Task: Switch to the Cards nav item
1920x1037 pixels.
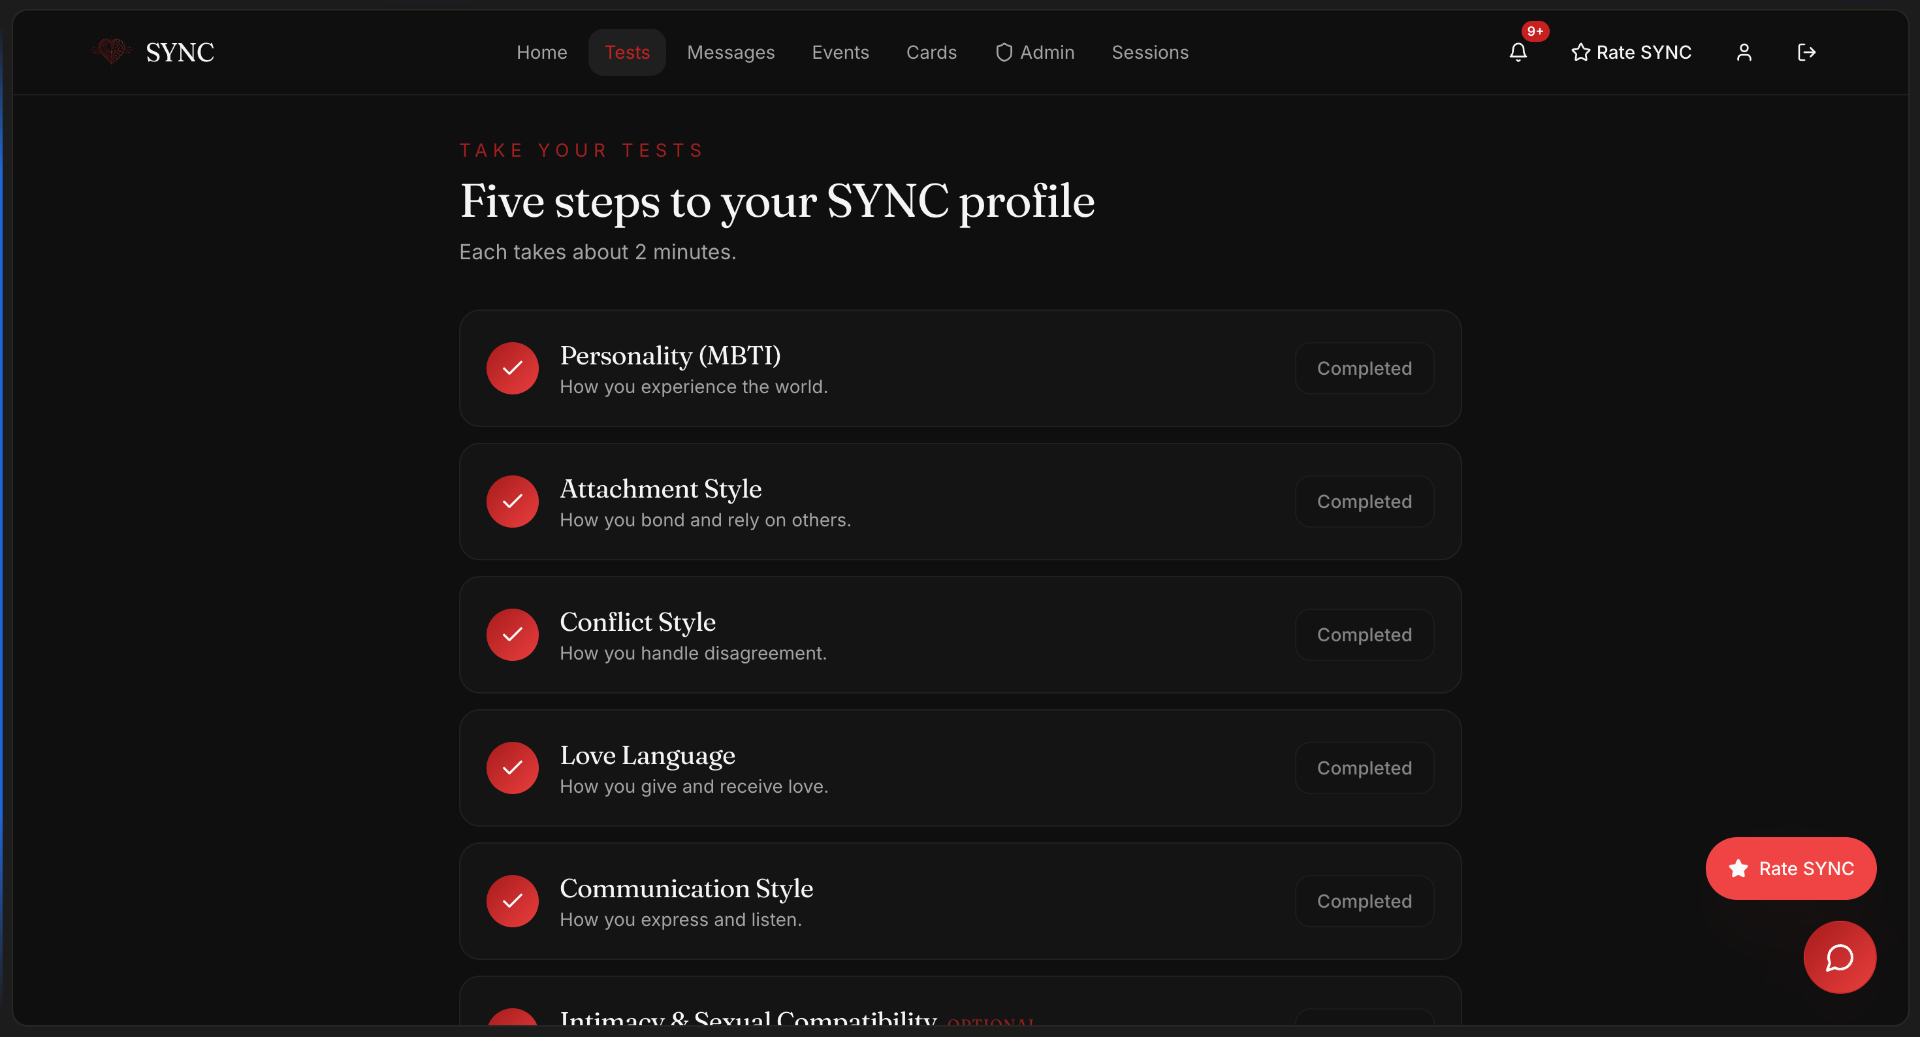Action: [x=931, y=52]
